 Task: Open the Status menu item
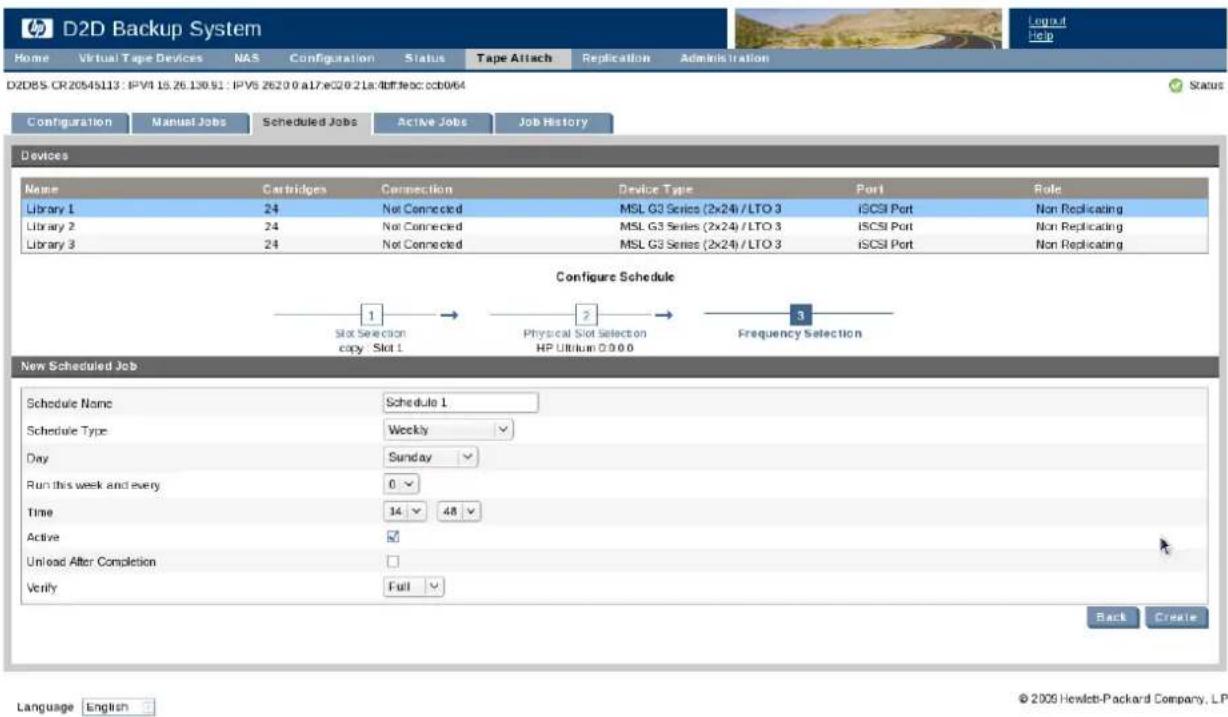coord(425,60)
